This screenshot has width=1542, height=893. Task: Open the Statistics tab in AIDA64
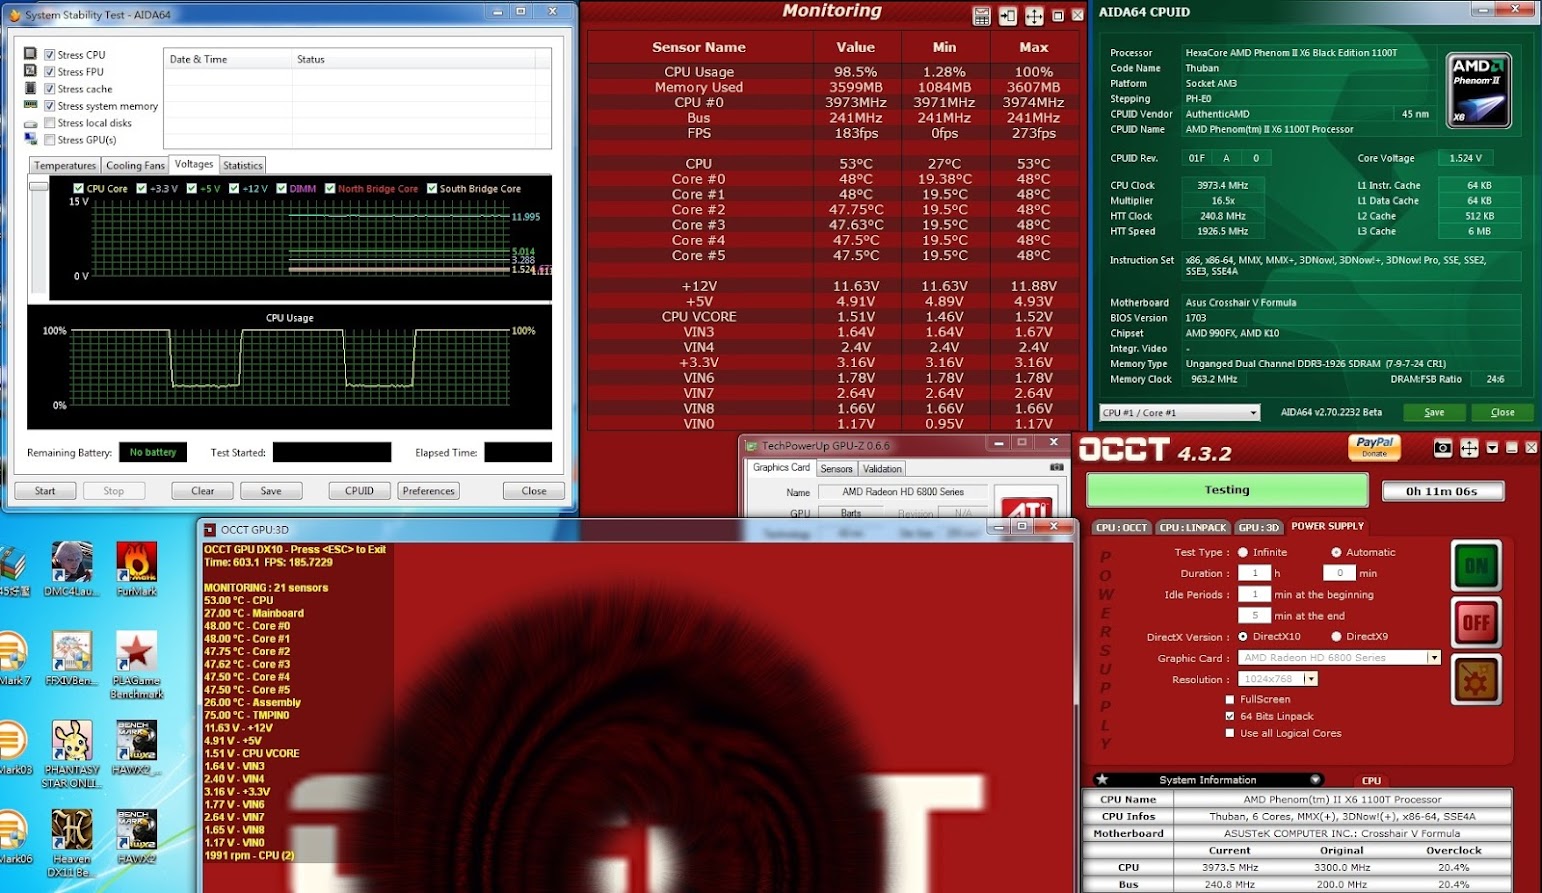click(243, 166)
